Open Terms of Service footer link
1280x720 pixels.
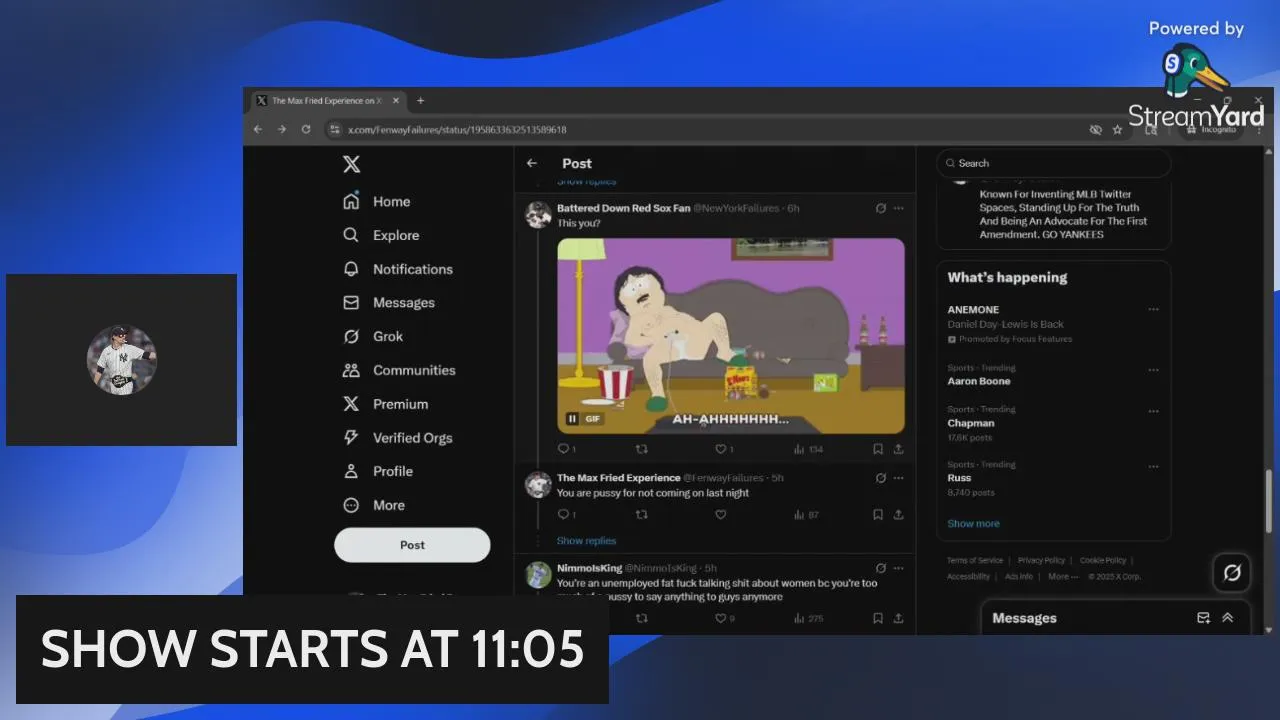coord(975,561)
